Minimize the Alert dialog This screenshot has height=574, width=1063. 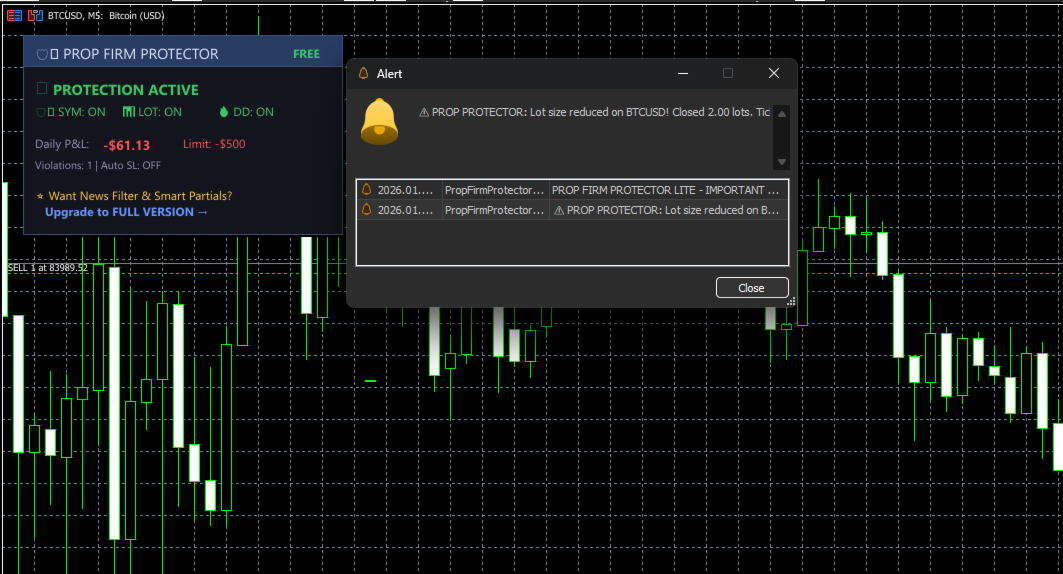683,73
